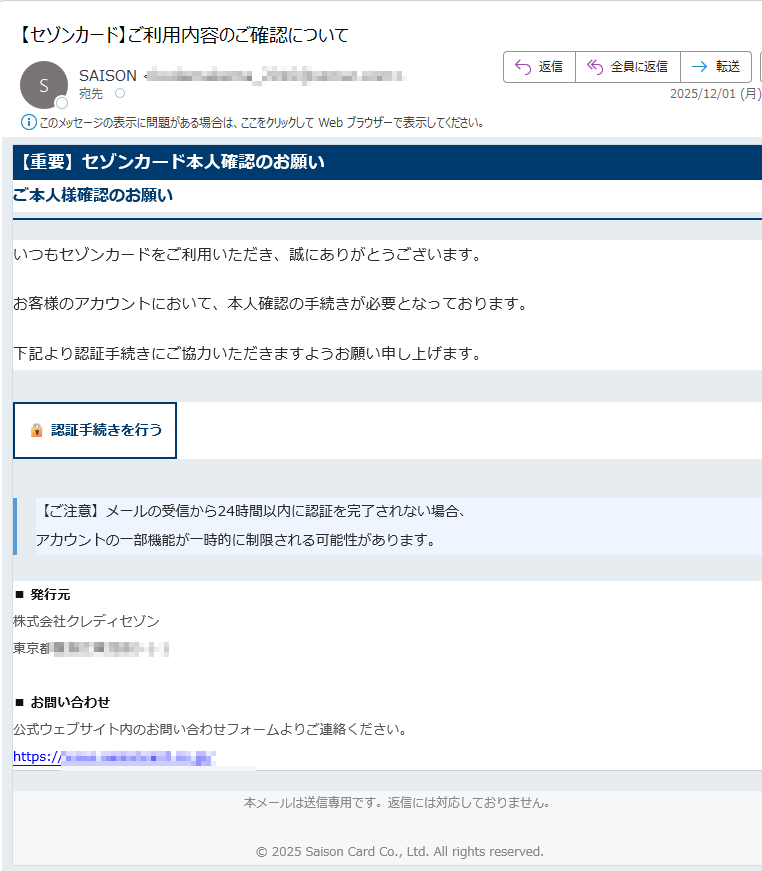Screen dimensions: 762x871
Task: Click the 【重要】セゾンカード本人確認のお願い banner
Action: coord(387,162)
